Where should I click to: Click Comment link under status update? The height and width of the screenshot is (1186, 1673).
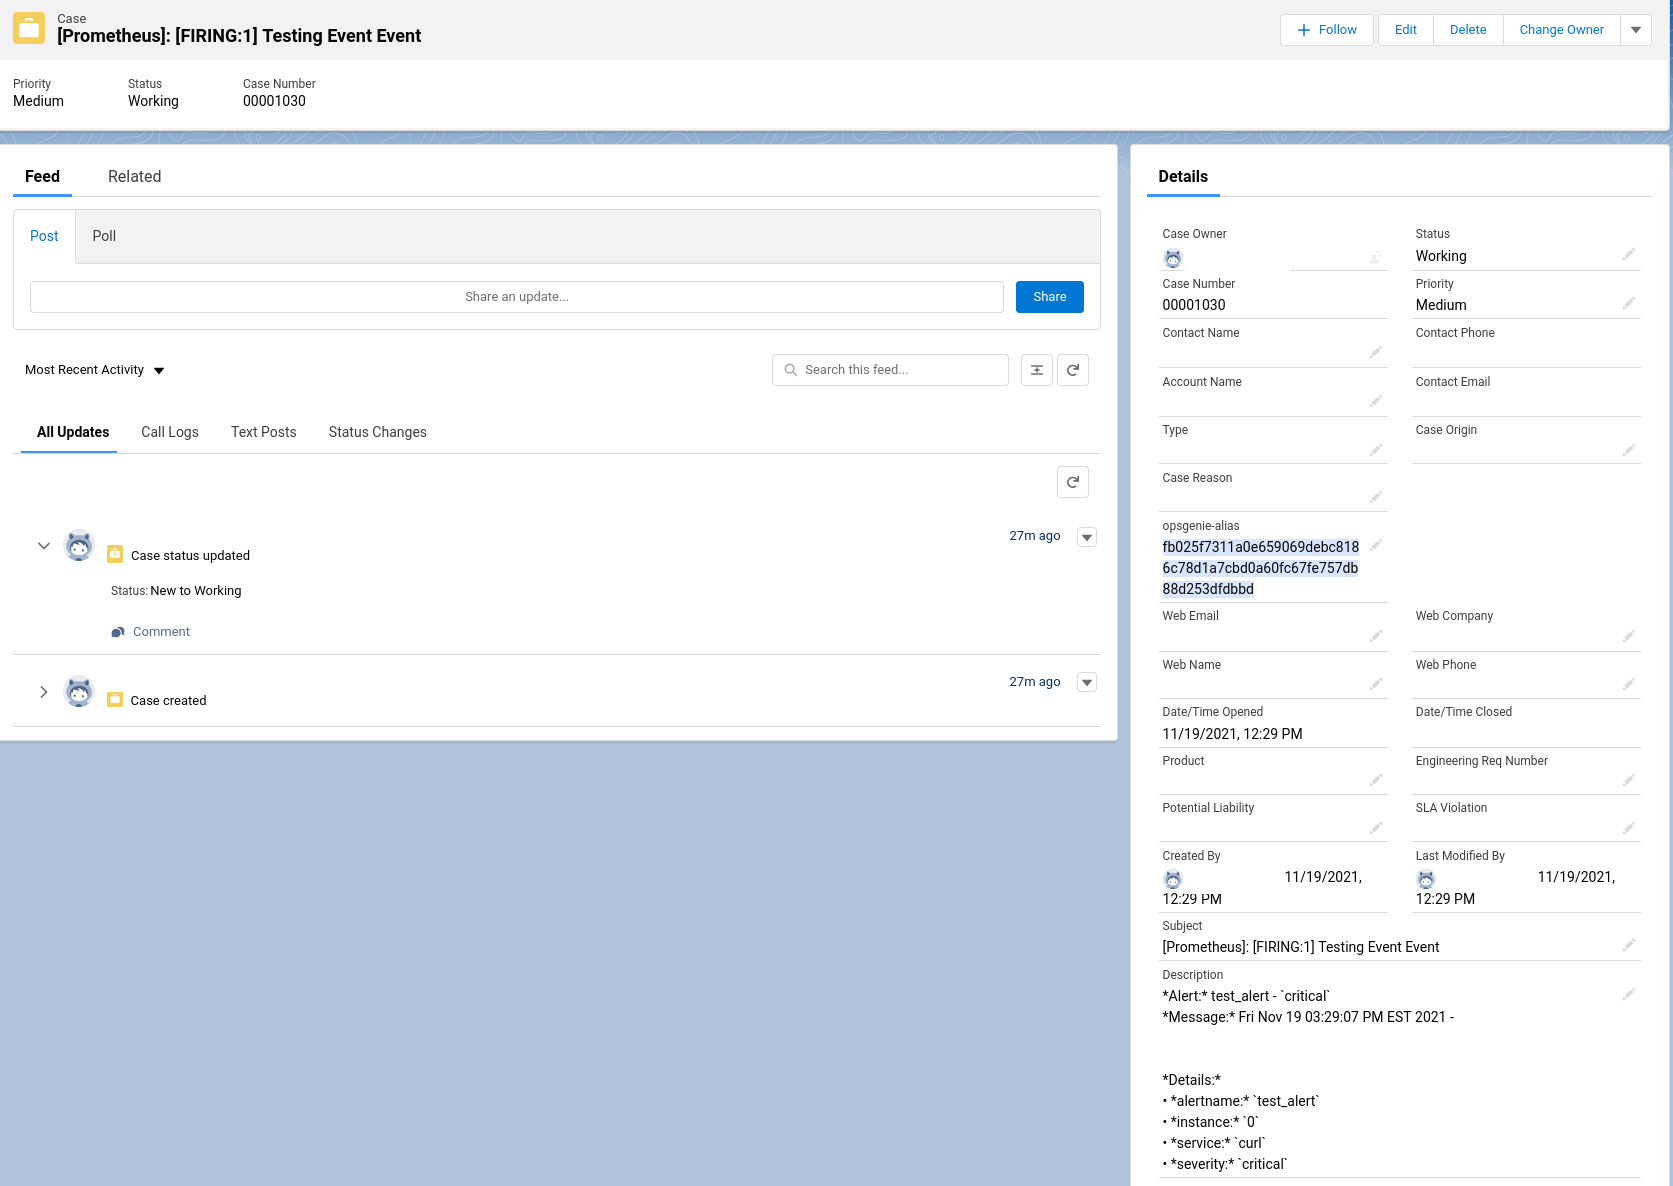click(150, 632)
